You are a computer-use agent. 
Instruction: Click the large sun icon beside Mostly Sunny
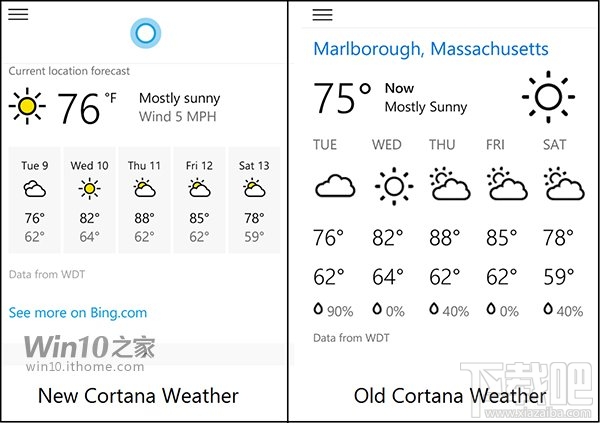tap(547, 98)
